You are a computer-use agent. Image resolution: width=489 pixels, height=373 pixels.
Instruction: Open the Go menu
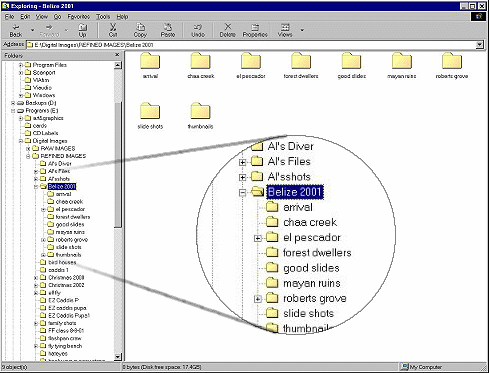click(58, 16)
